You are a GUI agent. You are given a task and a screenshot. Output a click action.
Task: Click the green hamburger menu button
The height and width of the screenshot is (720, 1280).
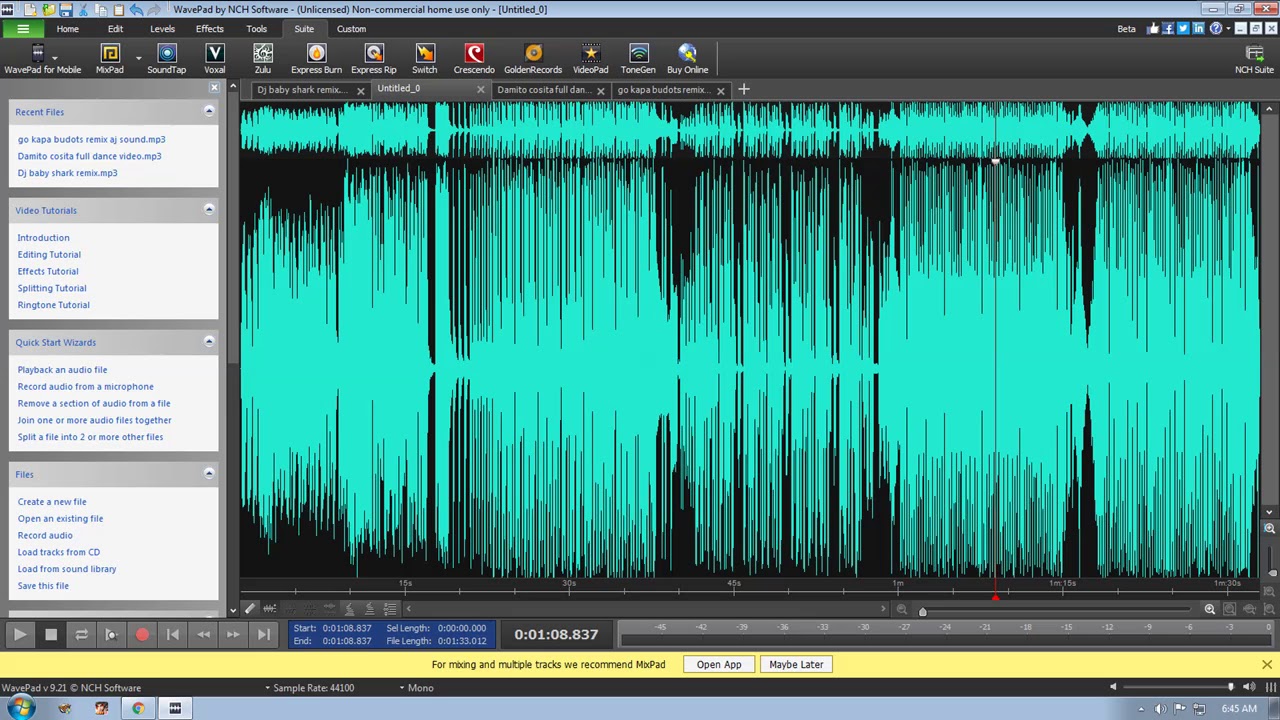pos(22,29)
